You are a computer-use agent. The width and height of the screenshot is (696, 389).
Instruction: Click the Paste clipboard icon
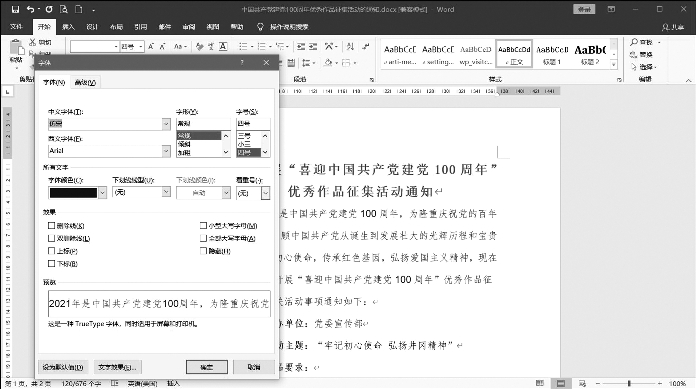click(x=16, y=48)
